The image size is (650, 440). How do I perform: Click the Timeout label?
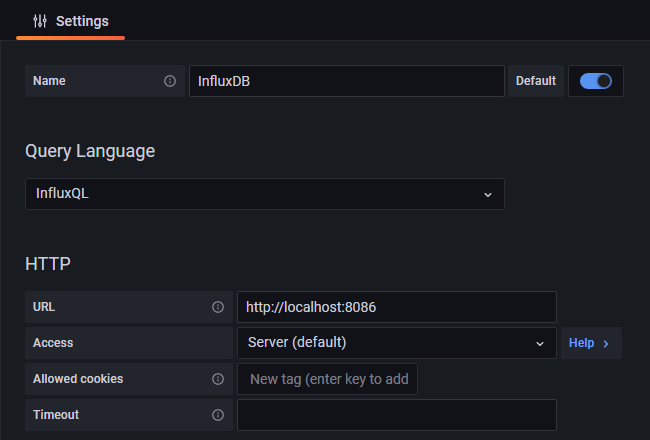pos(56,415)
